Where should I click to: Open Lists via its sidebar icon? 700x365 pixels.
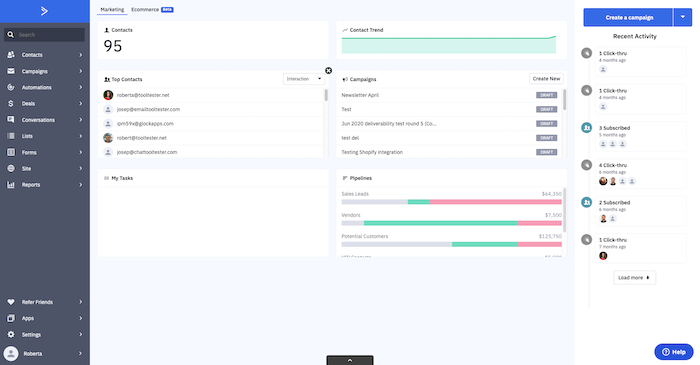(11, 136)
